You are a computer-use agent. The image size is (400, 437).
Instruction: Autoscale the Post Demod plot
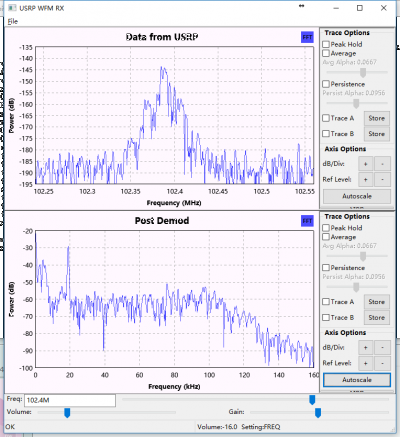[x=357, y=380]
